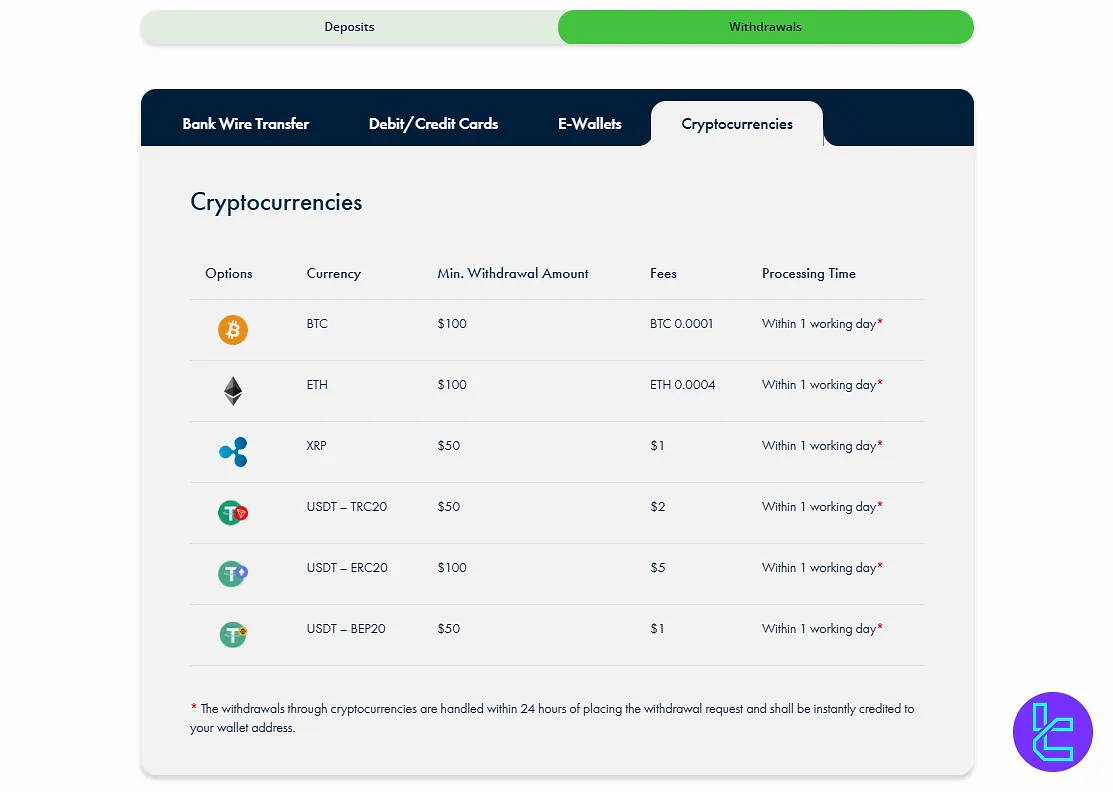Click the $2 fee for USDT TRC20
Screen dimensions: 1113x792
click(657, 507)
